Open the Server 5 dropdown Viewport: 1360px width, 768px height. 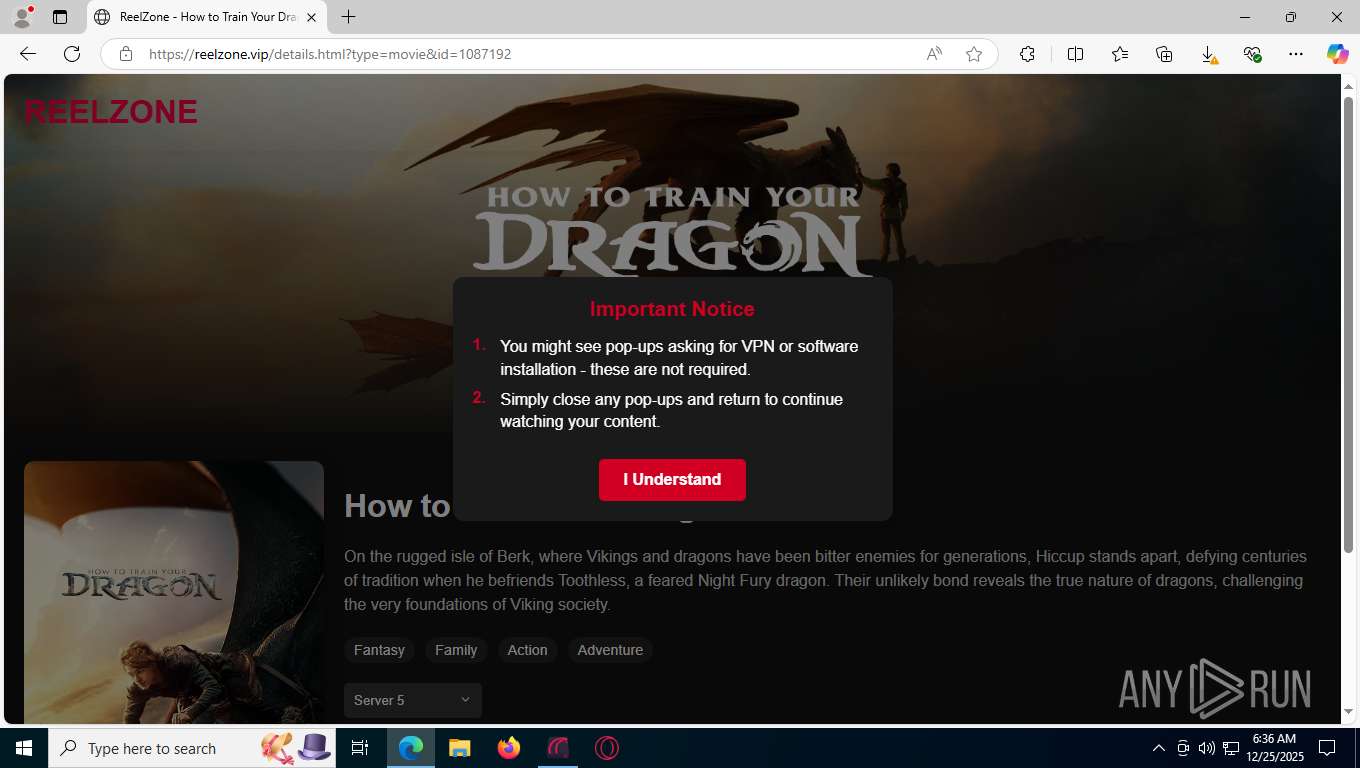413,700
